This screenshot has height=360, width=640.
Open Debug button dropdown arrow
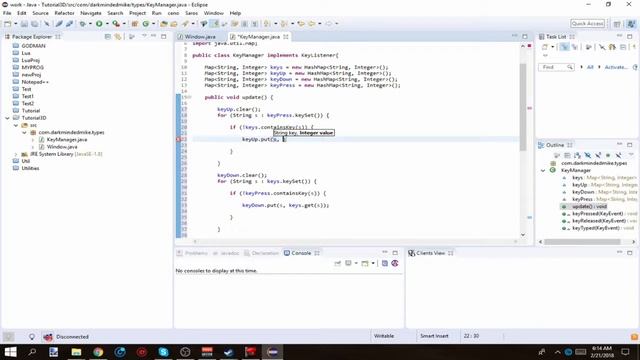click(x=90, y=24)
